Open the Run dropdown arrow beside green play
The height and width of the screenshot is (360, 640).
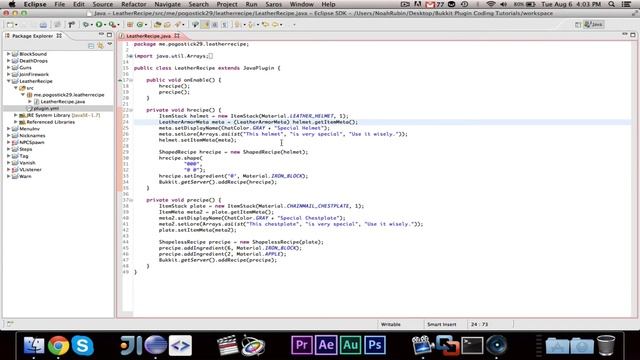point(105,24)
